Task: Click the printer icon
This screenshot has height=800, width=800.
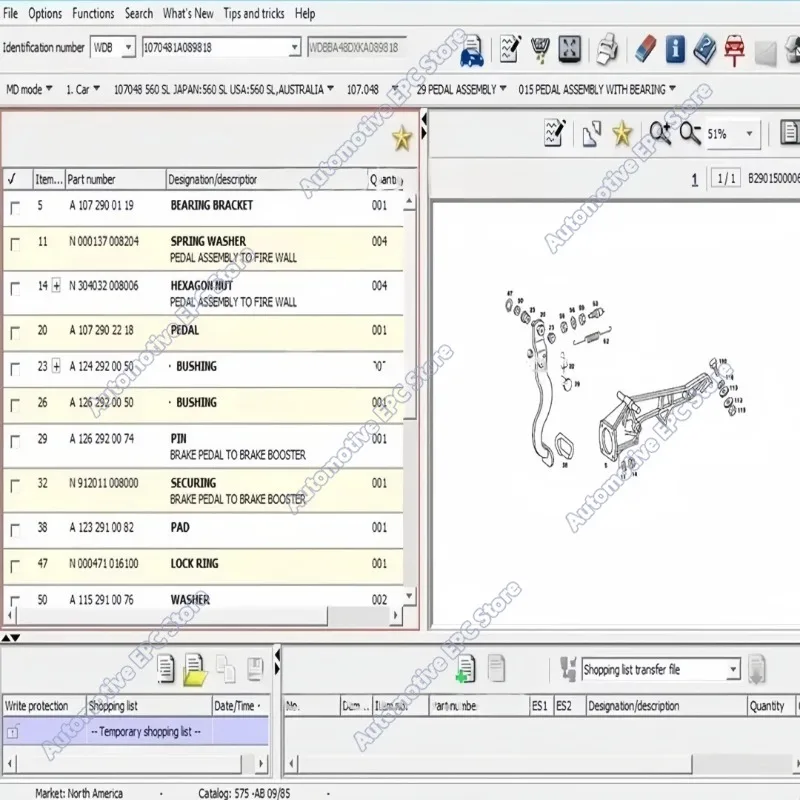Action: [x=607, y=49]
